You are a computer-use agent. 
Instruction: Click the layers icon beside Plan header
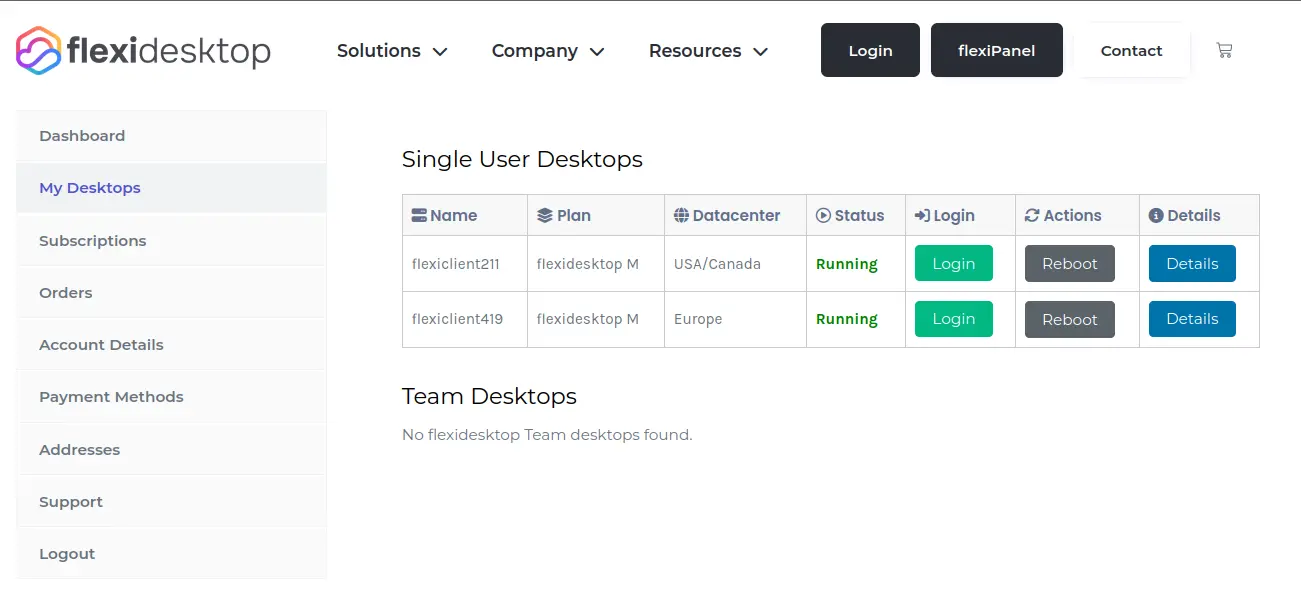[x=544, y=215]
